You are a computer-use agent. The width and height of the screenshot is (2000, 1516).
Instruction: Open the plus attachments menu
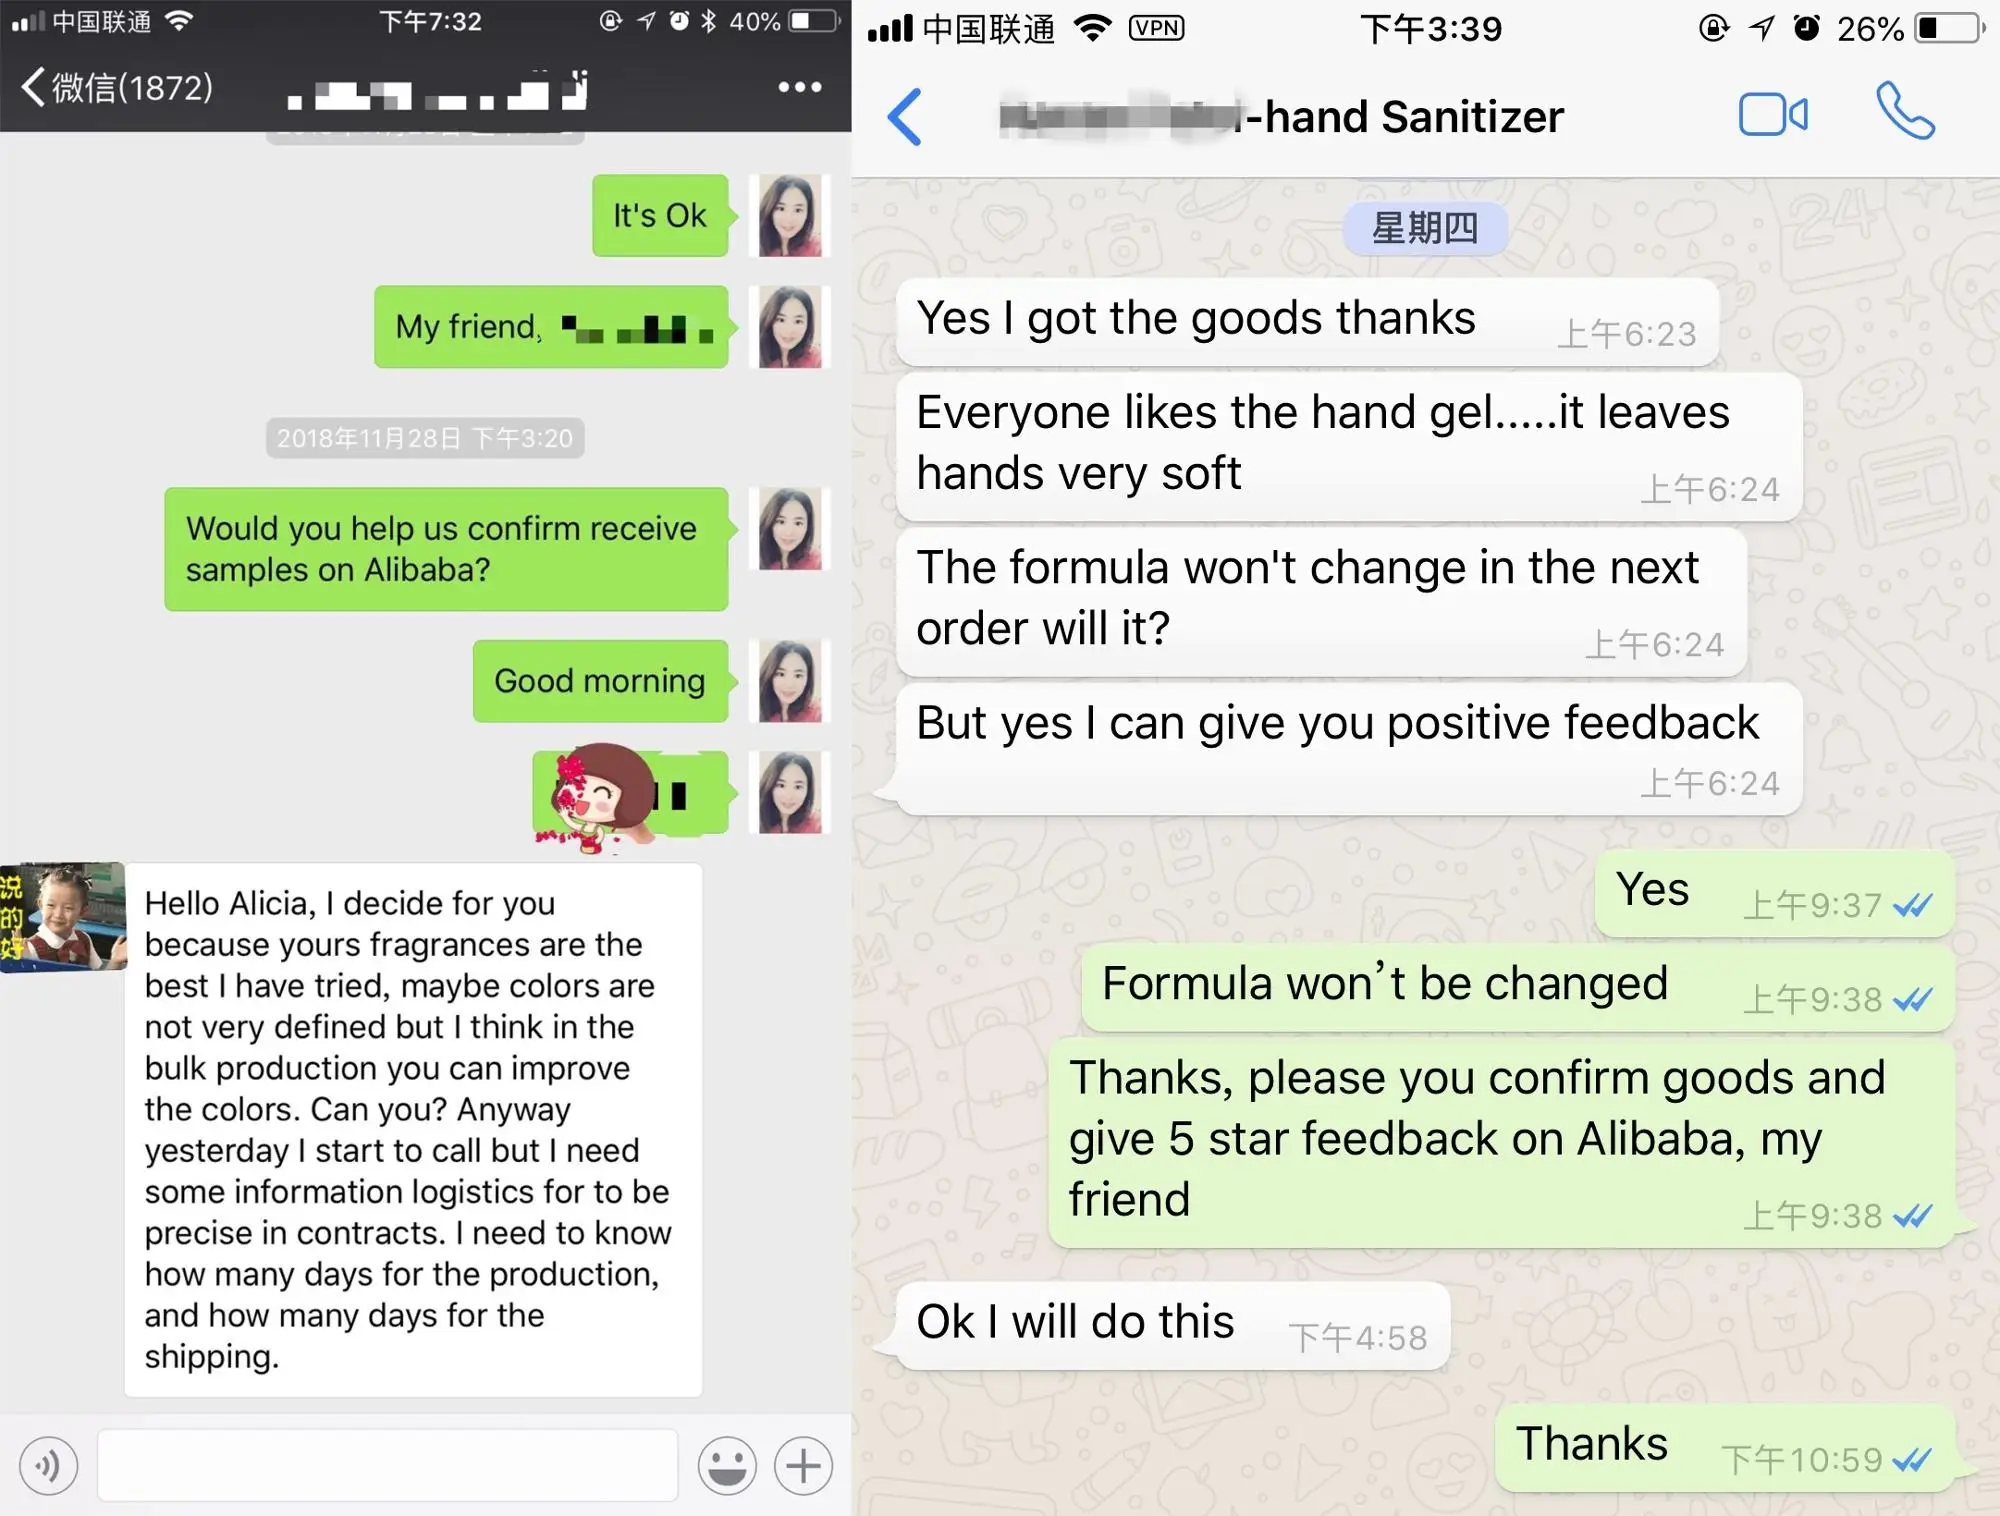[803, 1466]
